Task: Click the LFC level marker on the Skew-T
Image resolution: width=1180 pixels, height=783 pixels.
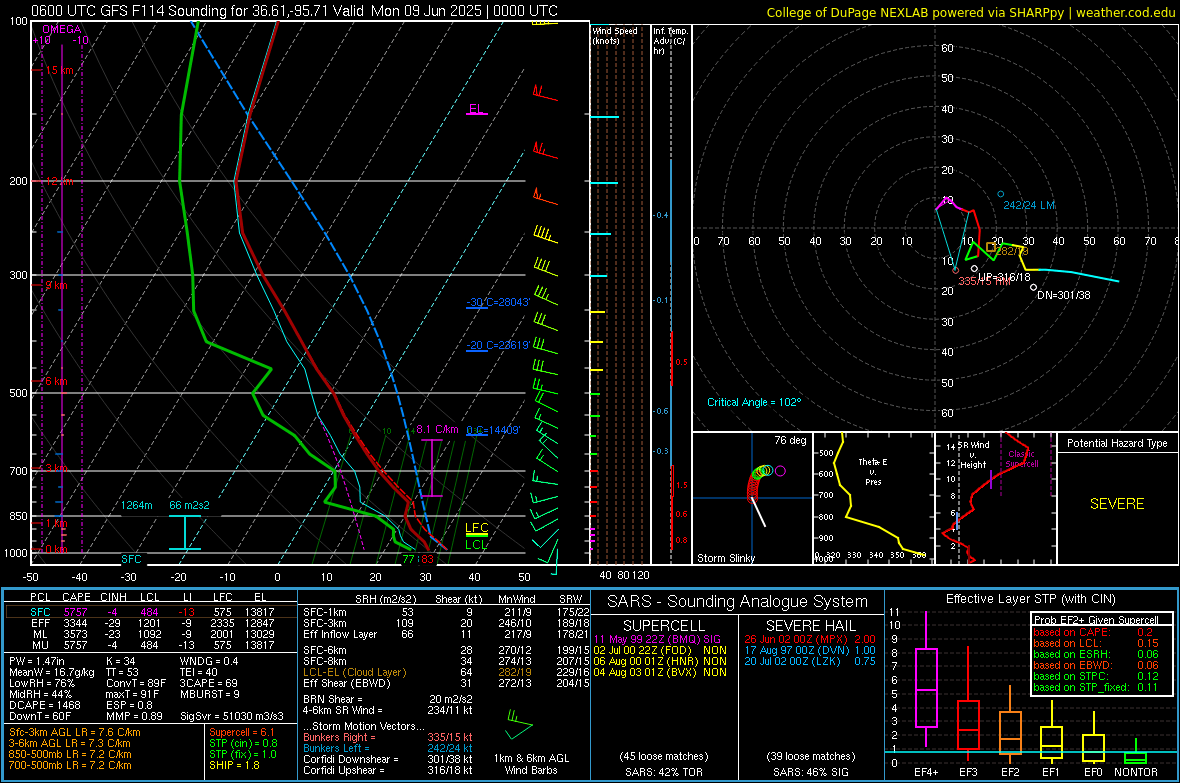Action: 476,529
